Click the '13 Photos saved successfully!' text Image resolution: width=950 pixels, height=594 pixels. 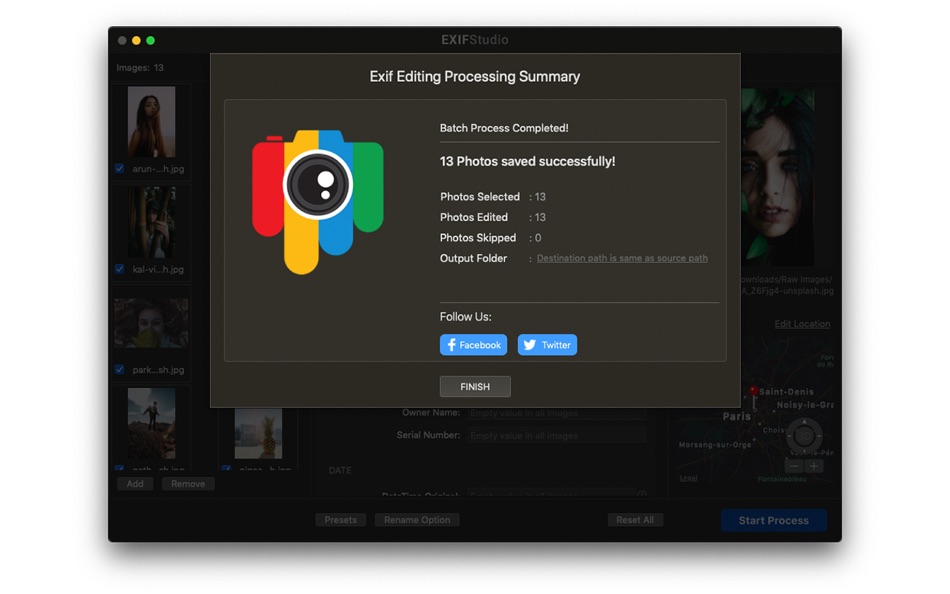coord(527,162)
